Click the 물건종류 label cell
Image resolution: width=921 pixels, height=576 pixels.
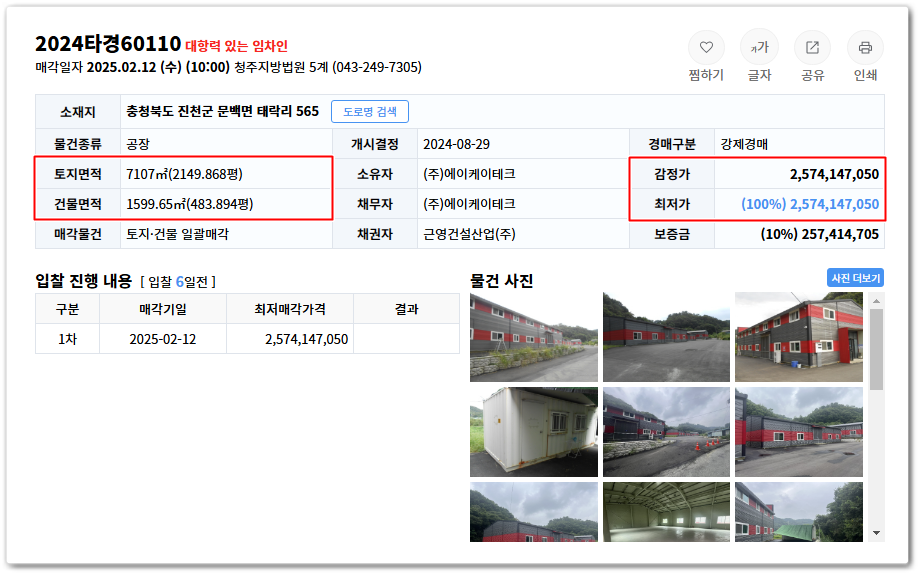(78, 144)
